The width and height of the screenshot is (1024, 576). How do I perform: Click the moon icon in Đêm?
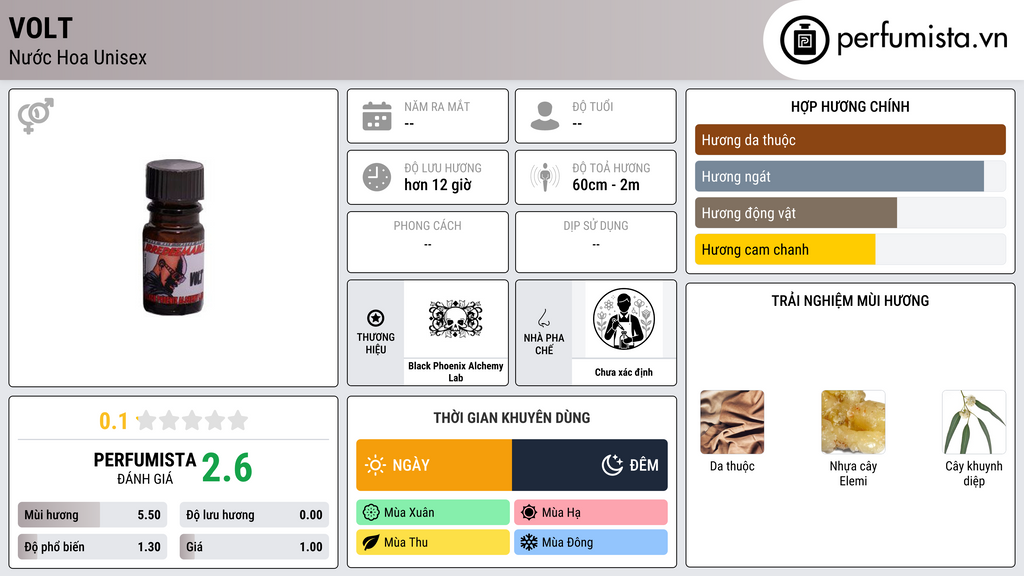click(x=612, y=465)
